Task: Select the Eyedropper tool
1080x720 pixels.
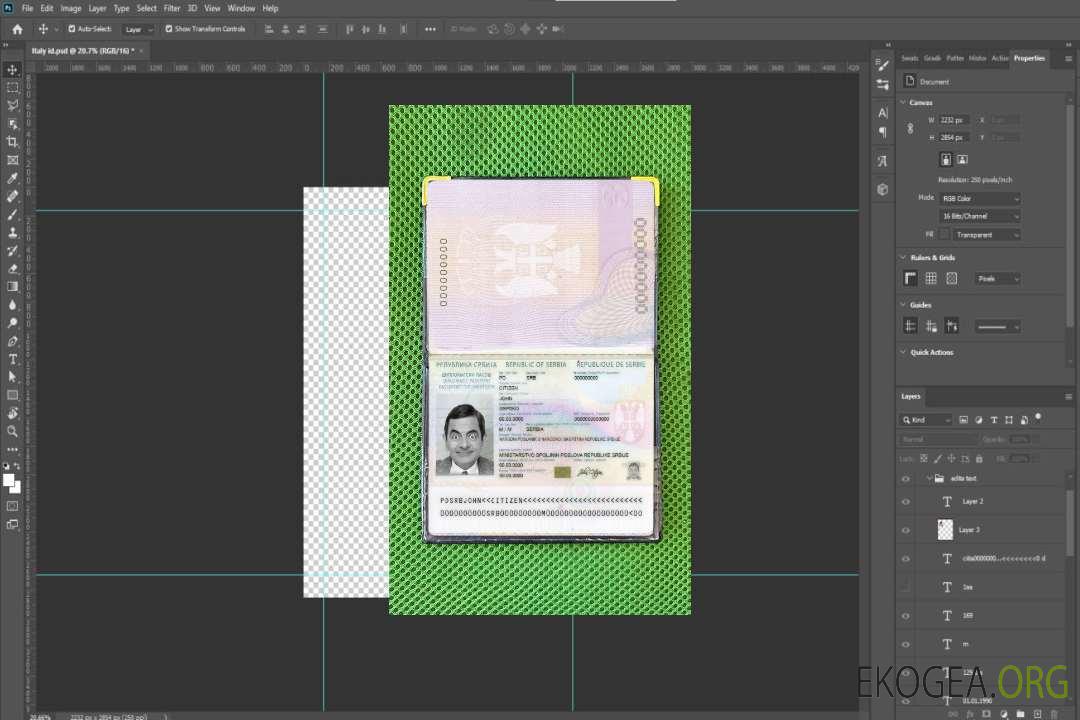Action: [x=12, y=178]
